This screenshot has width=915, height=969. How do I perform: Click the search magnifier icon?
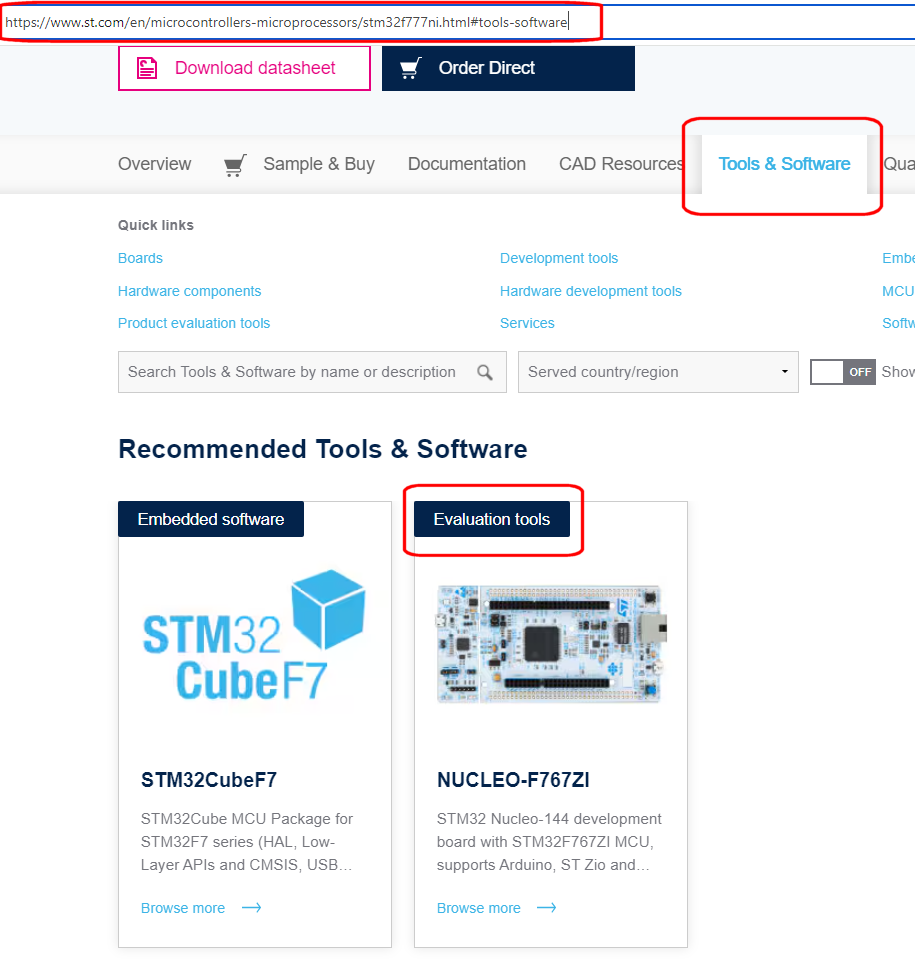click(486, 371)
